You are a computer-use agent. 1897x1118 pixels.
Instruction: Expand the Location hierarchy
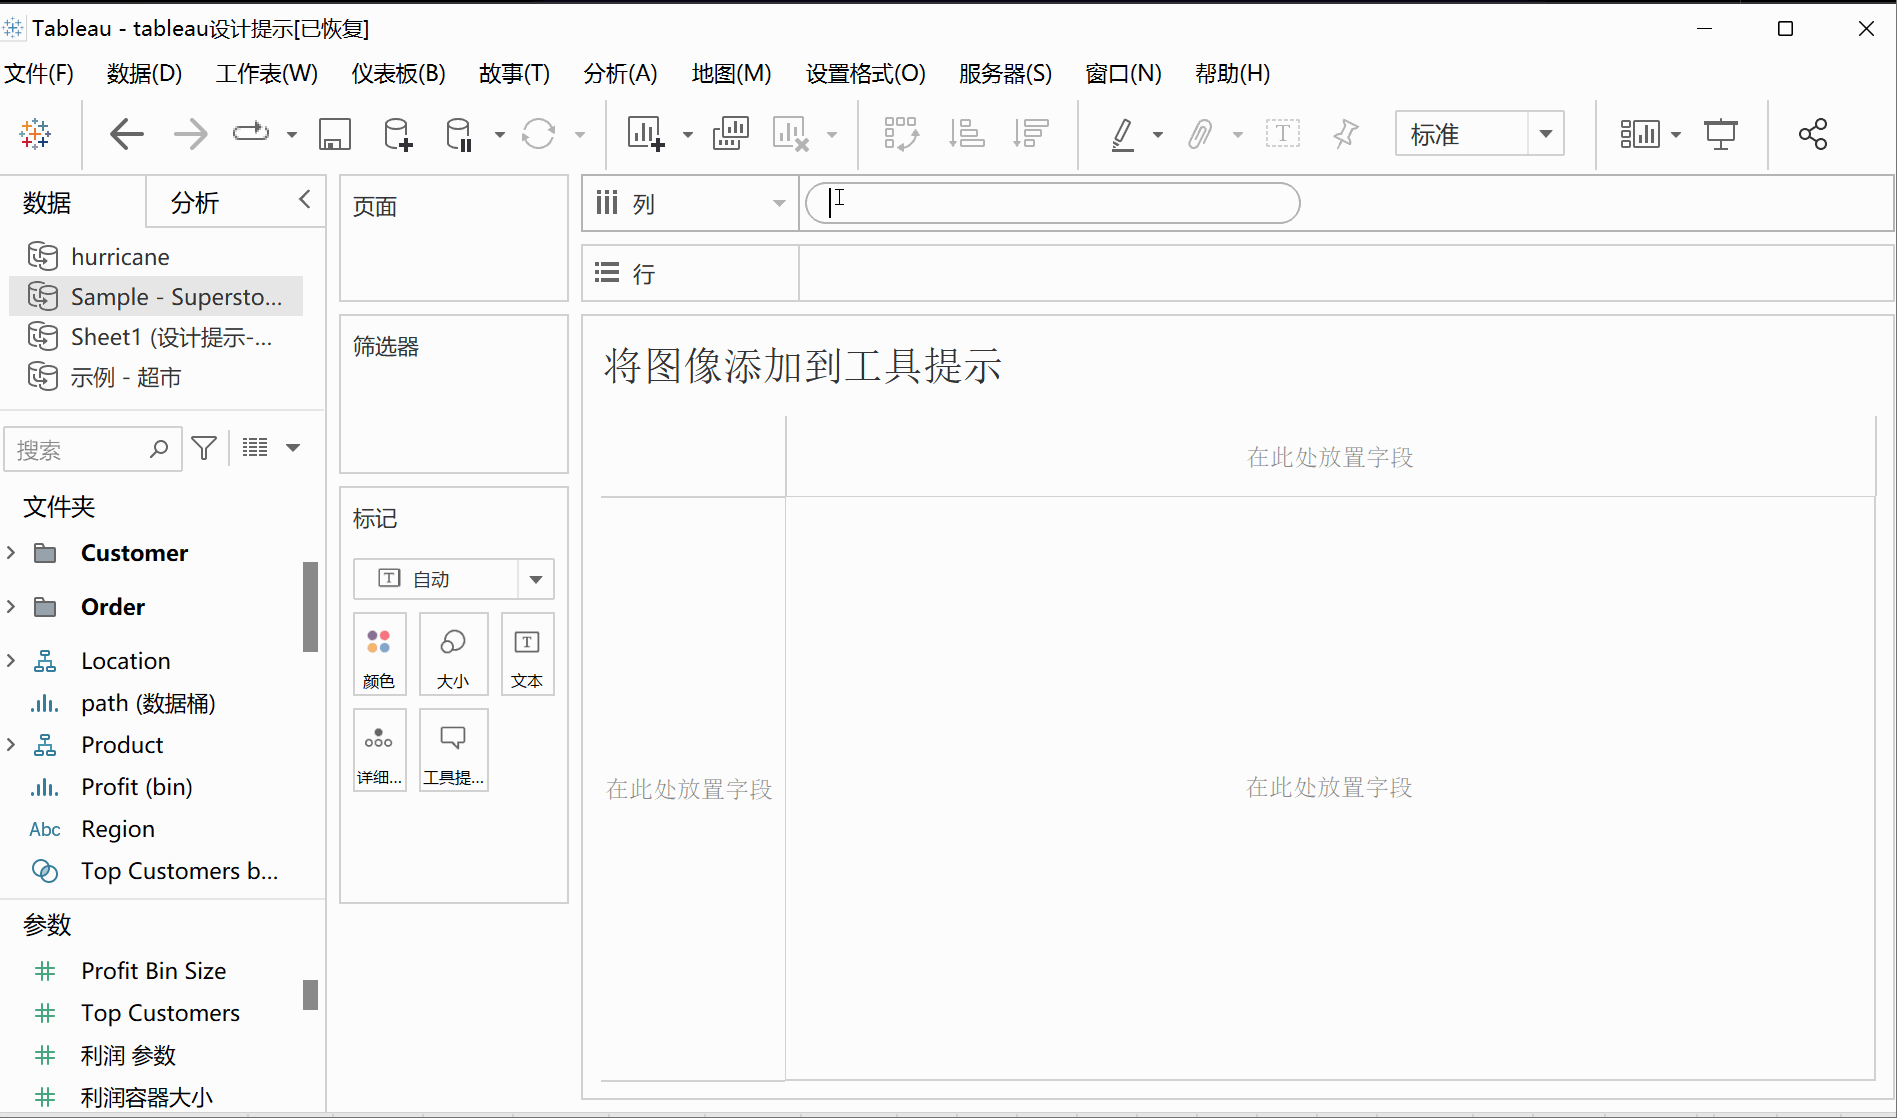(11, 660)
